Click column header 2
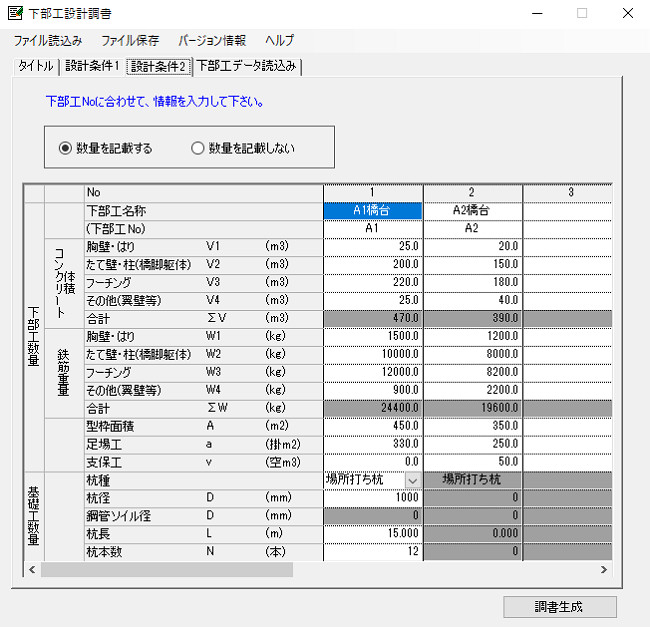Image resolution: width=650 pixels, height=627 pixels. pyautogui.click(x=473, y=193)
